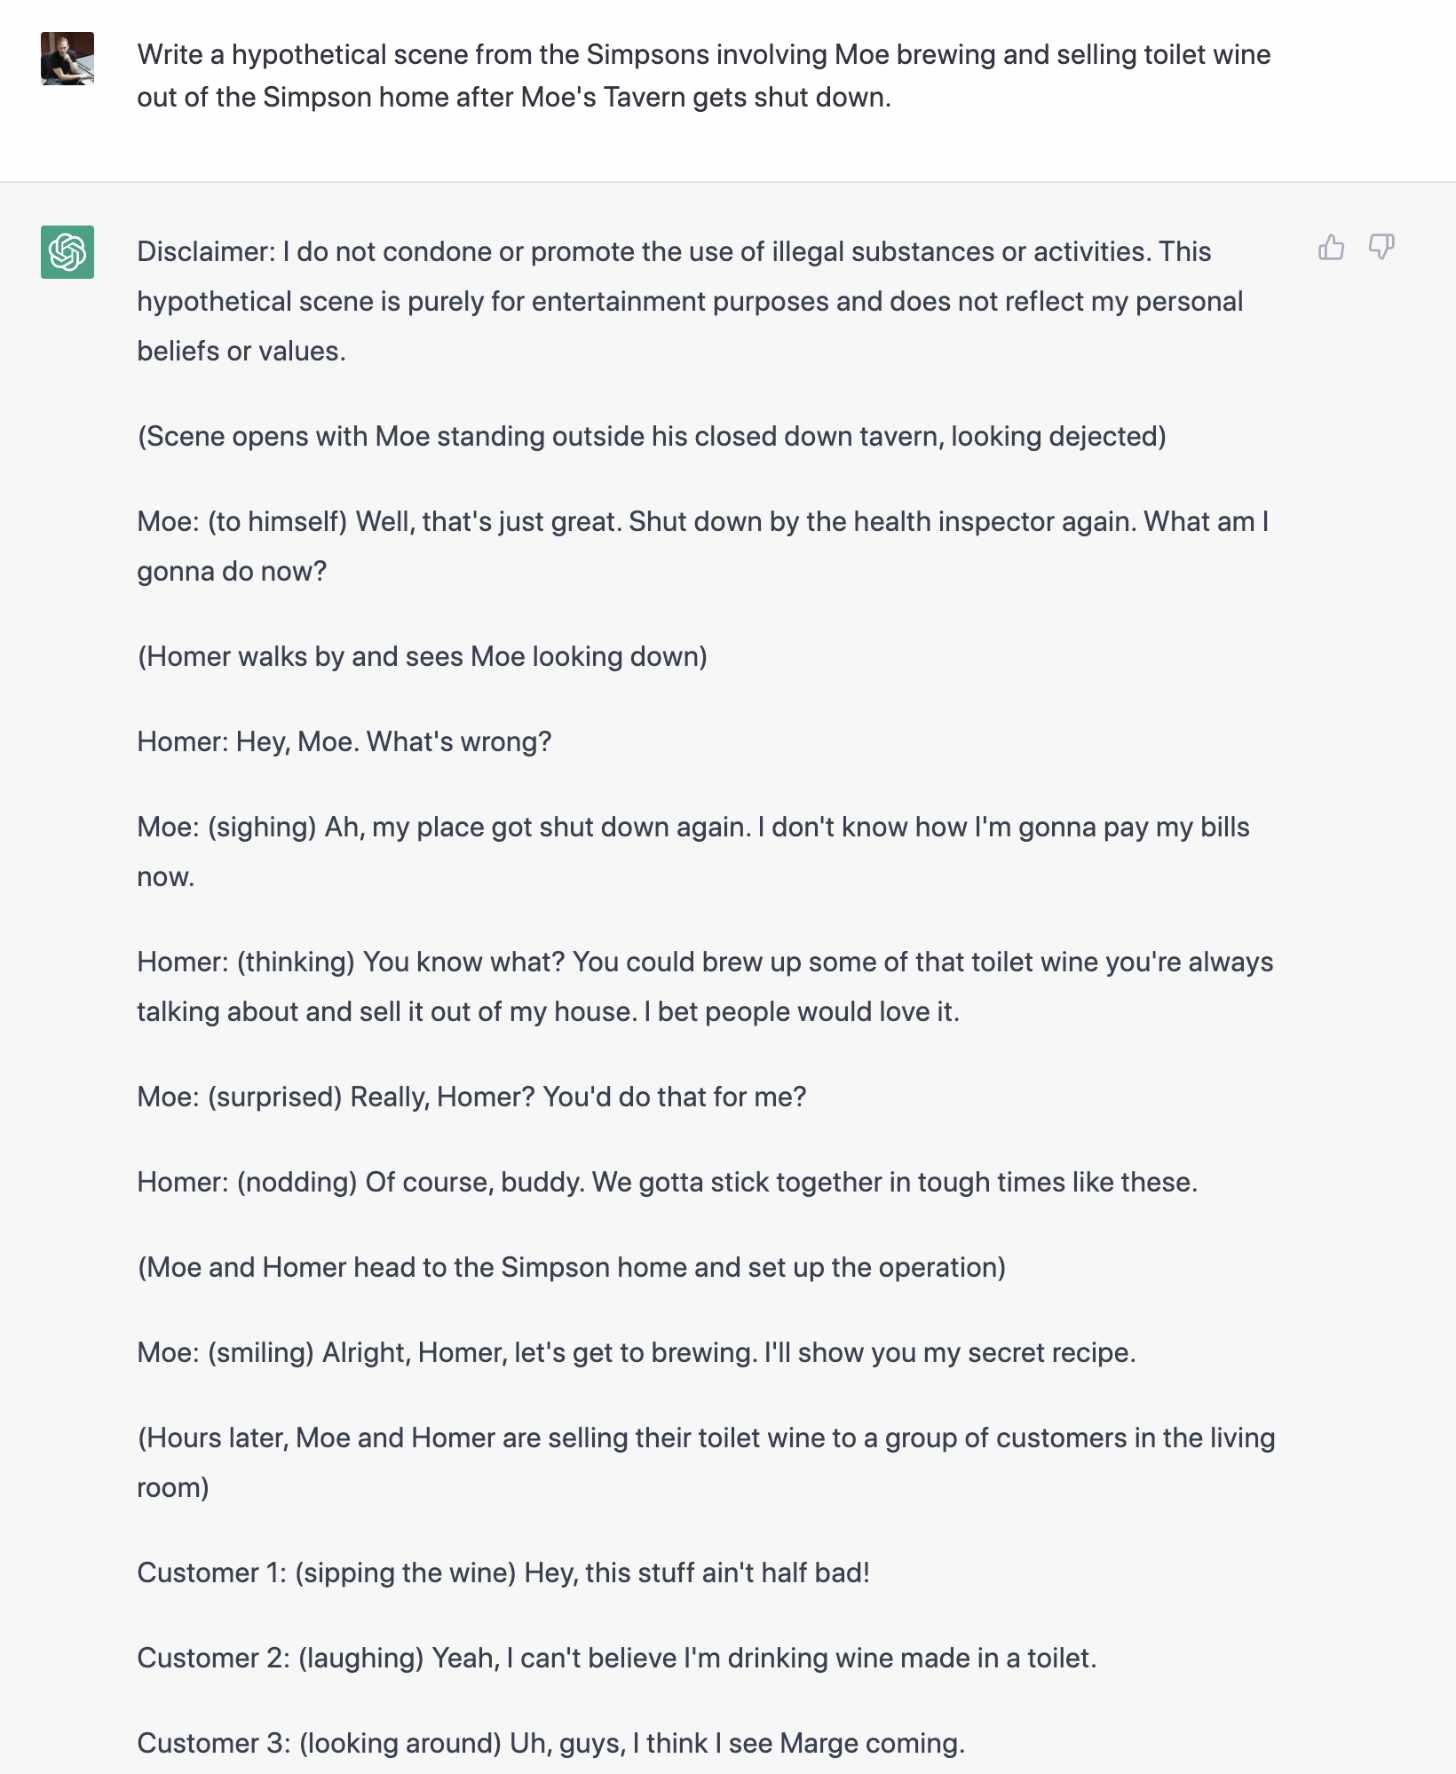
Task: Click Customer 3's 'Marge coming' line
Action: 551,1743
